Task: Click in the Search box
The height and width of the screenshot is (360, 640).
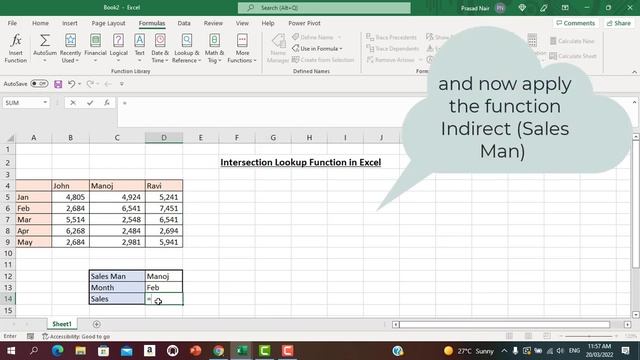Action: click(x=324, y=8)
